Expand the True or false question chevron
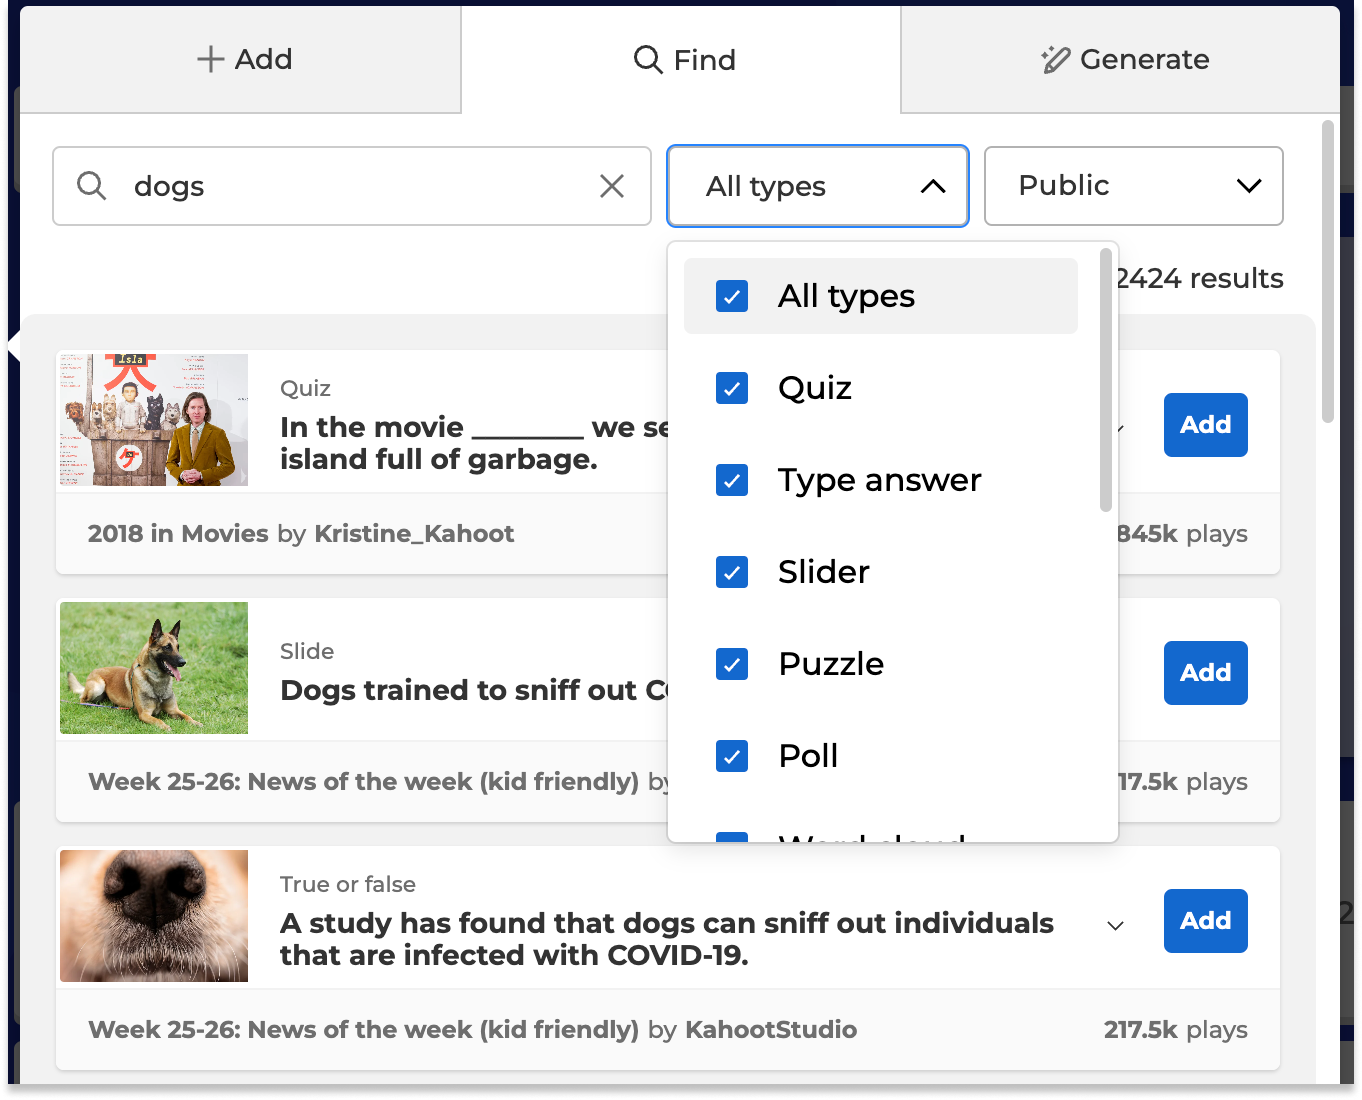This screenshot has height=1100, width=1362. click(x=1116, y=926)
